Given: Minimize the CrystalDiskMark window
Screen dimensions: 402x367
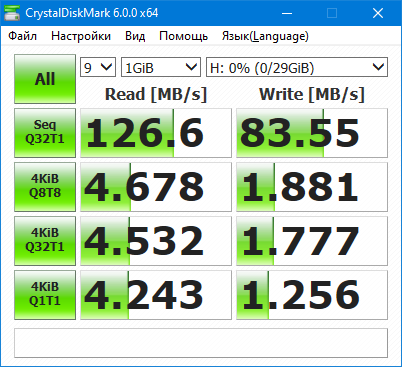Looking at the screenshot, I should pos(287,13).
